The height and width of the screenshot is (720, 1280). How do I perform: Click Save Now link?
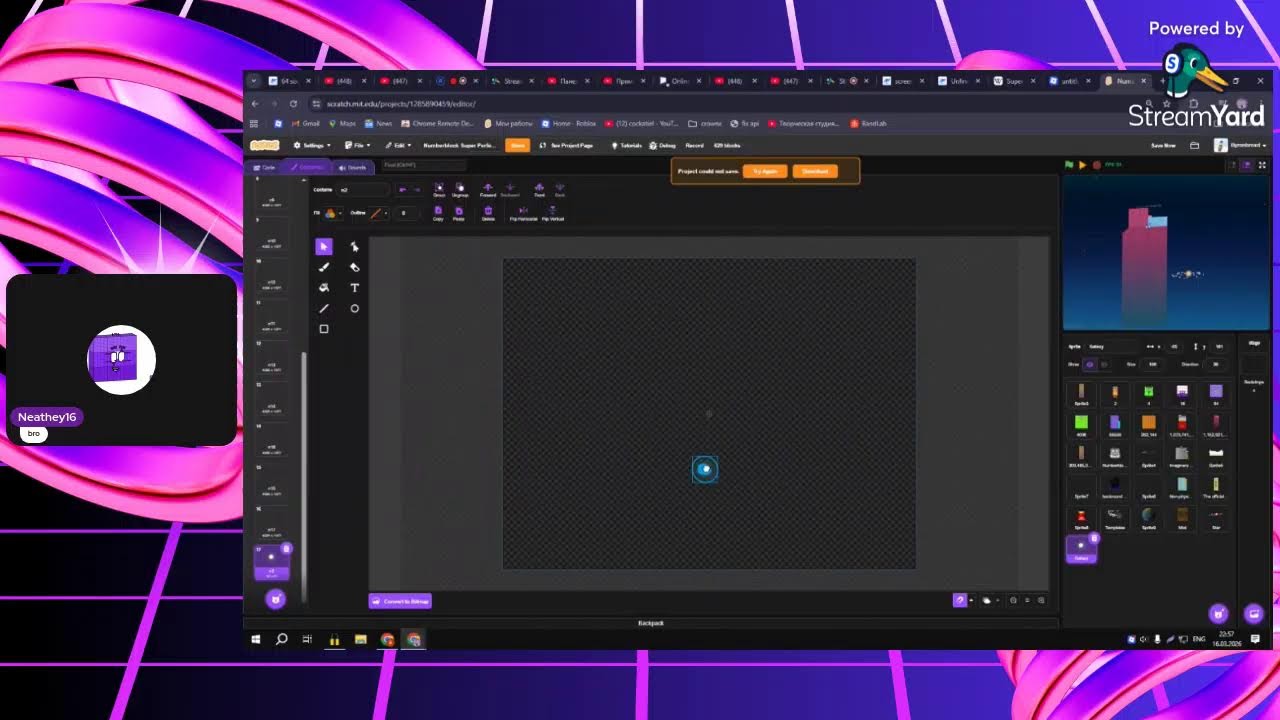point(1163,145)
